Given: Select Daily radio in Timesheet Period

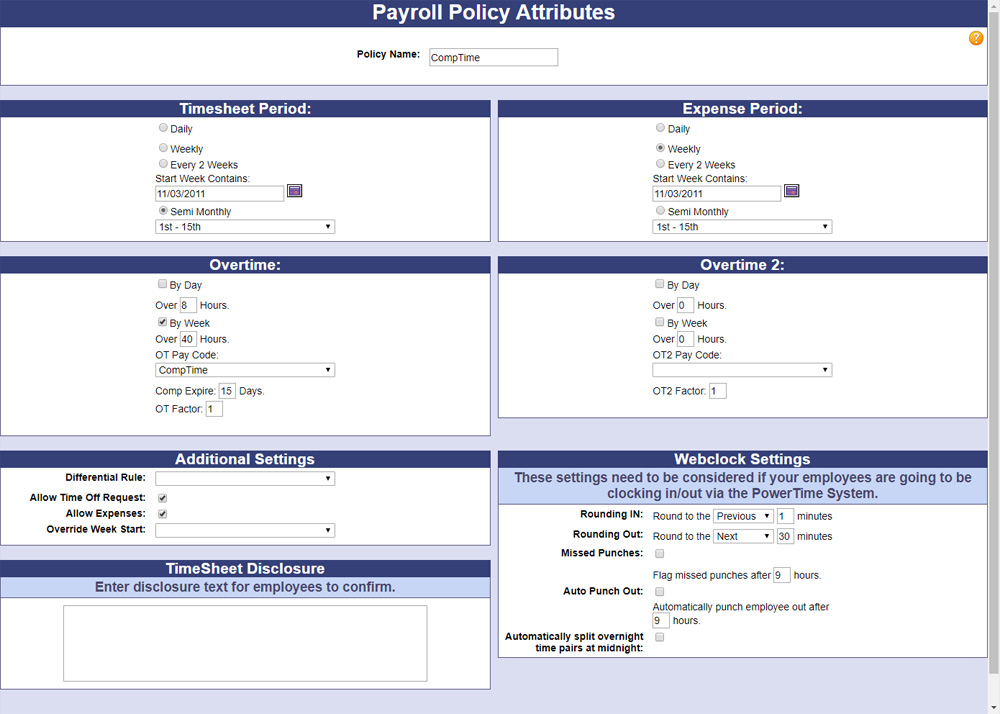Looking at the screenshot, I should [163, 128].
